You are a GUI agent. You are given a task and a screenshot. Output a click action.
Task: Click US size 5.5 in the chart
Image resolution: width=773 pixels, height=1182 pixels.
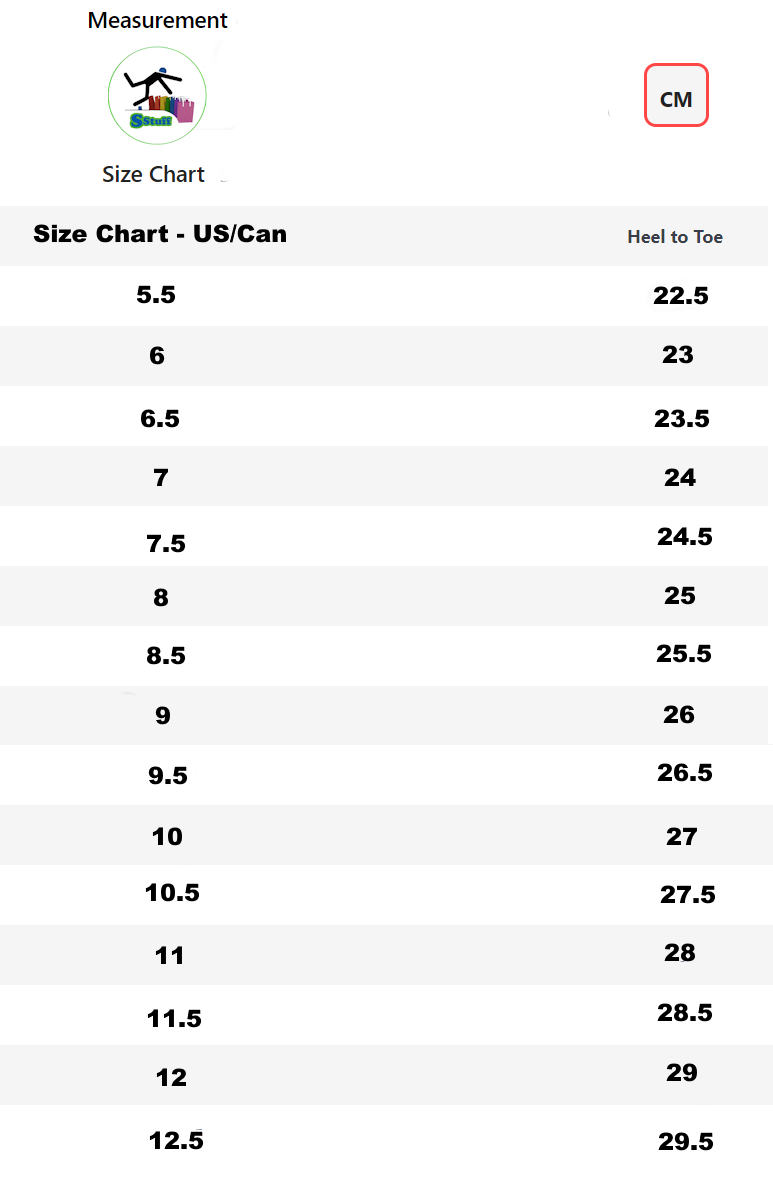click(x=156, y=295)
